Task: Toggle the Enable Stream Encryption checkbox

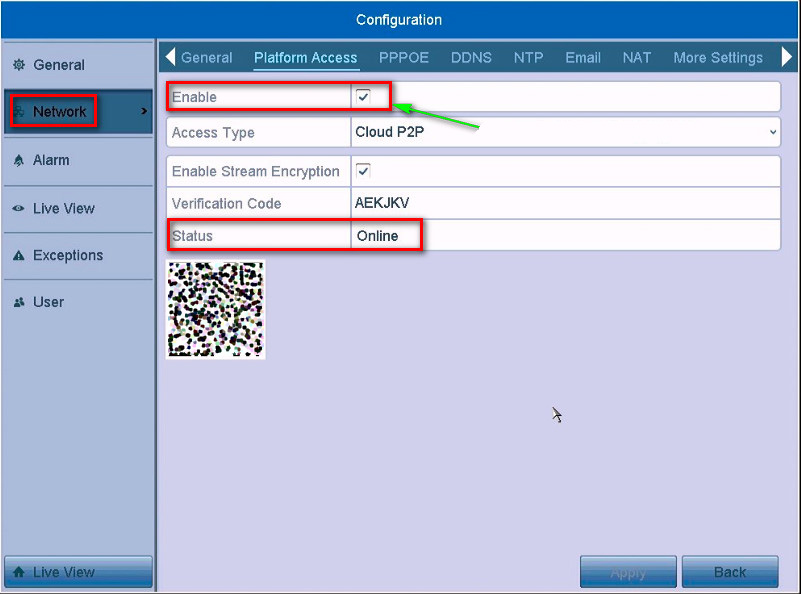Action: [363, 171]
